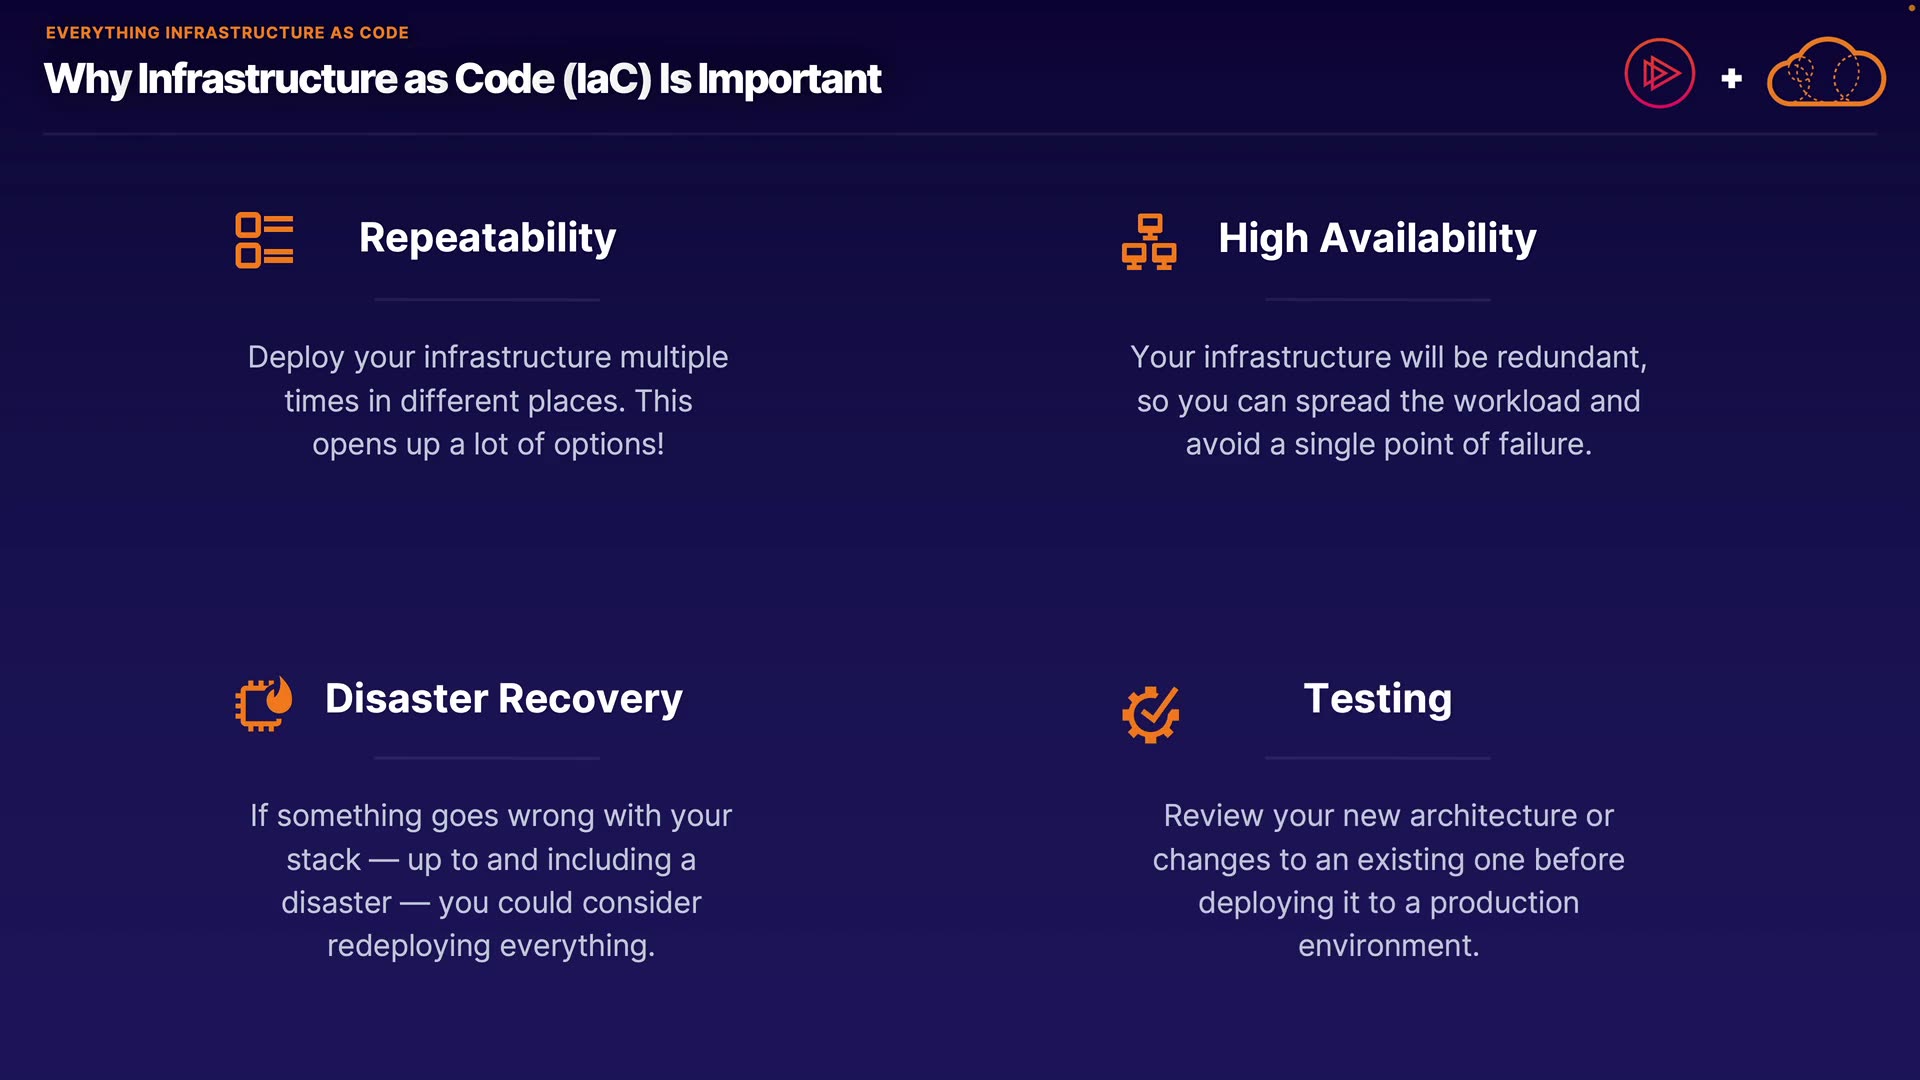Click the plus sign between the logos
This screenshot has height=1080, width=1920.
coord(1732,78)
